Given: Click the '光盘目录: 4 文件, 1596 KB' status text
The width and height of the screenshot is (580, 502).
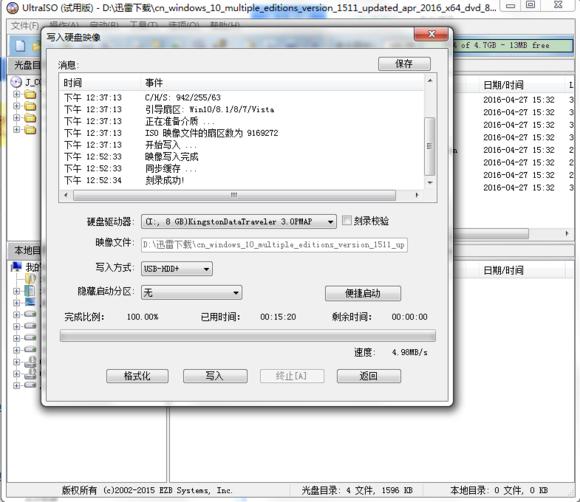Looking at the screenshot, I should (357, 490).
